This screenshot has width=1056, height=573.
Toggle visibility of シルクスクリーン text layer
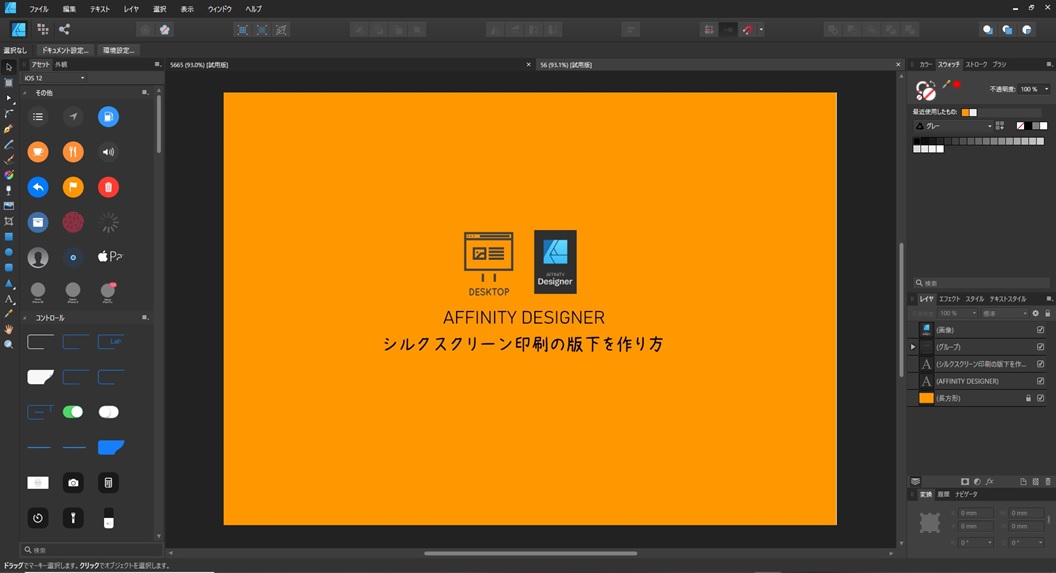[x=1041, y=364]
